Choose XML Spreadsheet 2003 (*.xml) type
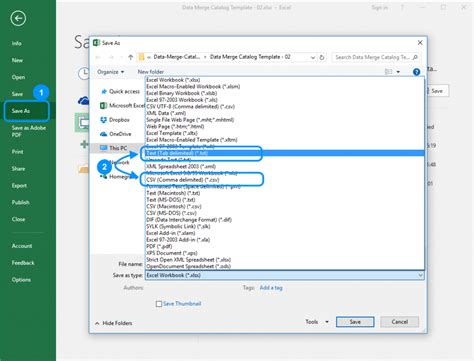This screenshot has width=474, height=361. (x=285, y=167)
